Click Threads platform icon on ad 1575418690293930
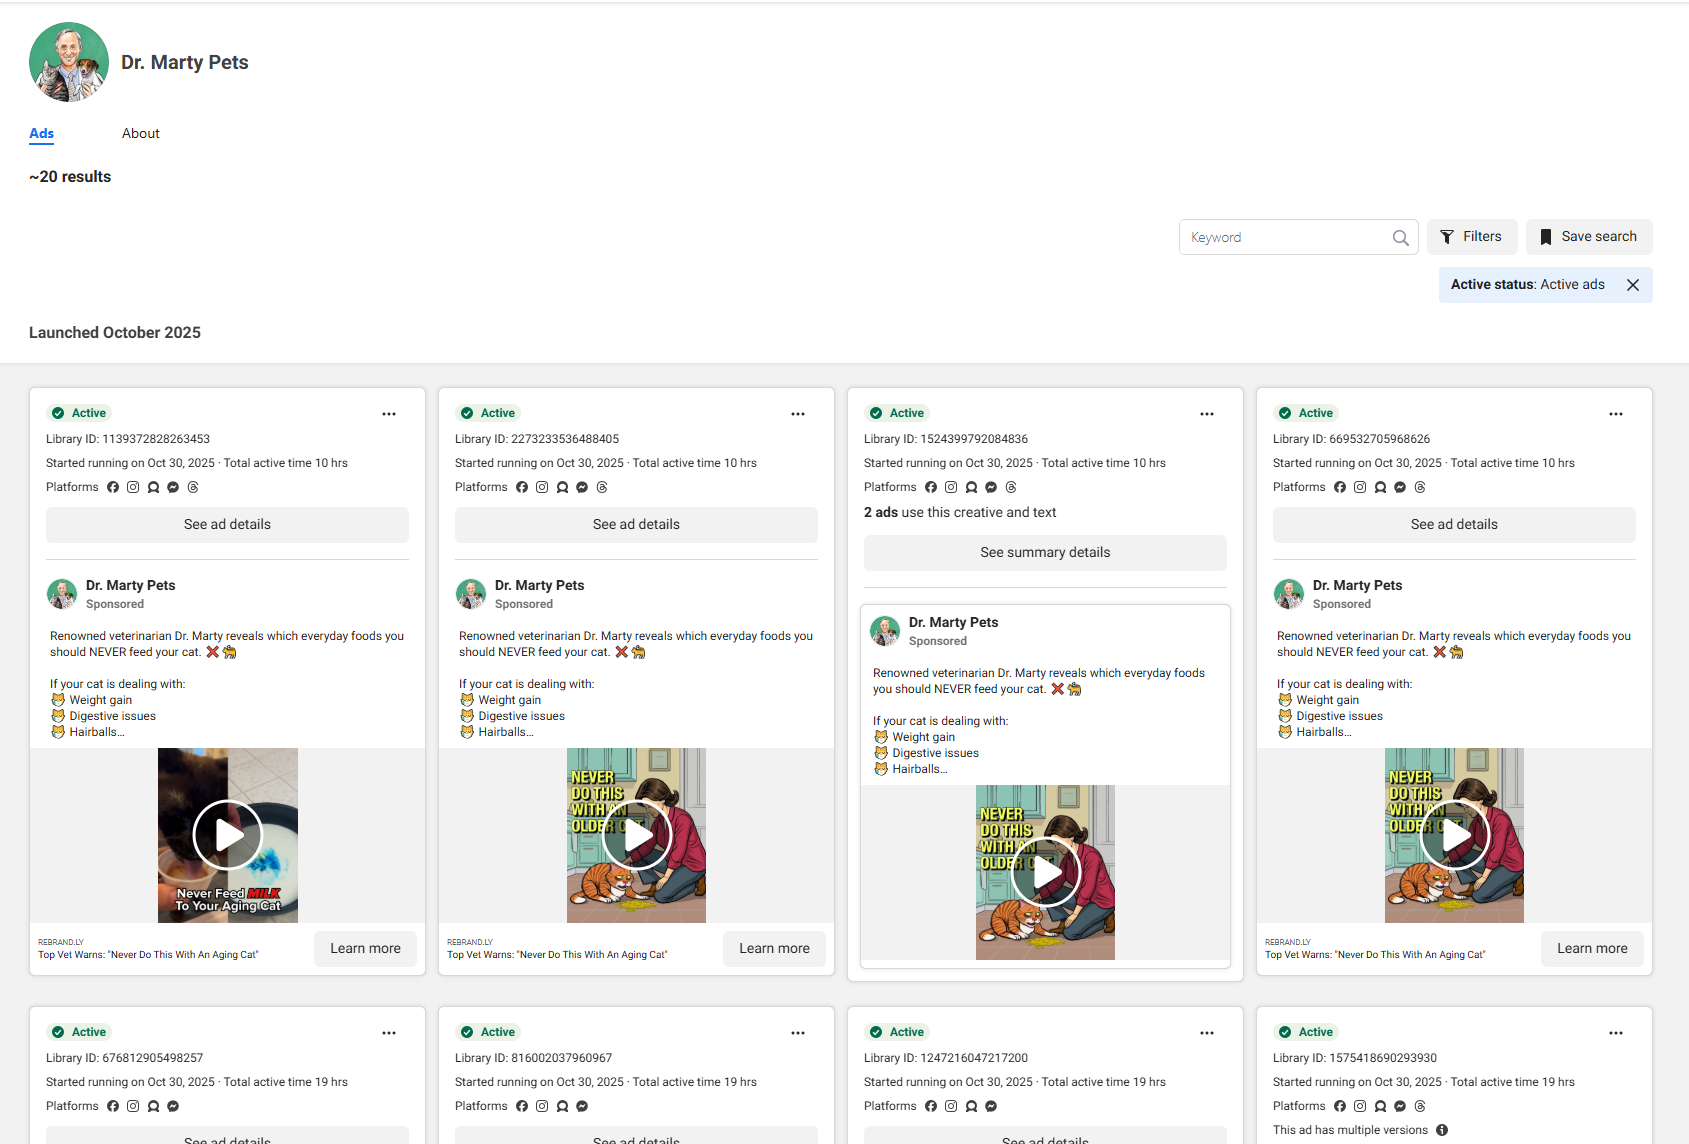This screenshot has height=1144, width=1689. pos(1420,1107)
